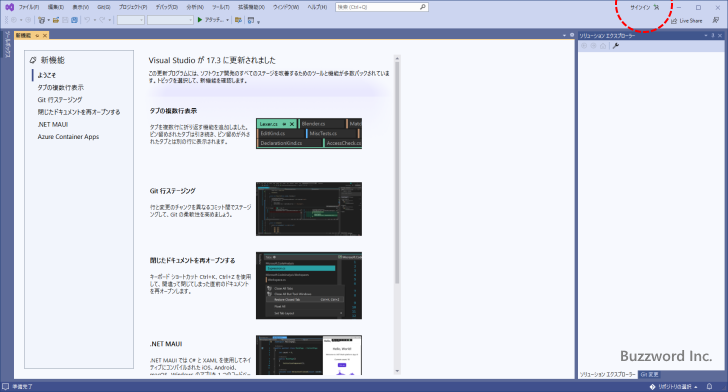
Task: Click the Redo toolbar icon
Action: 102,20
